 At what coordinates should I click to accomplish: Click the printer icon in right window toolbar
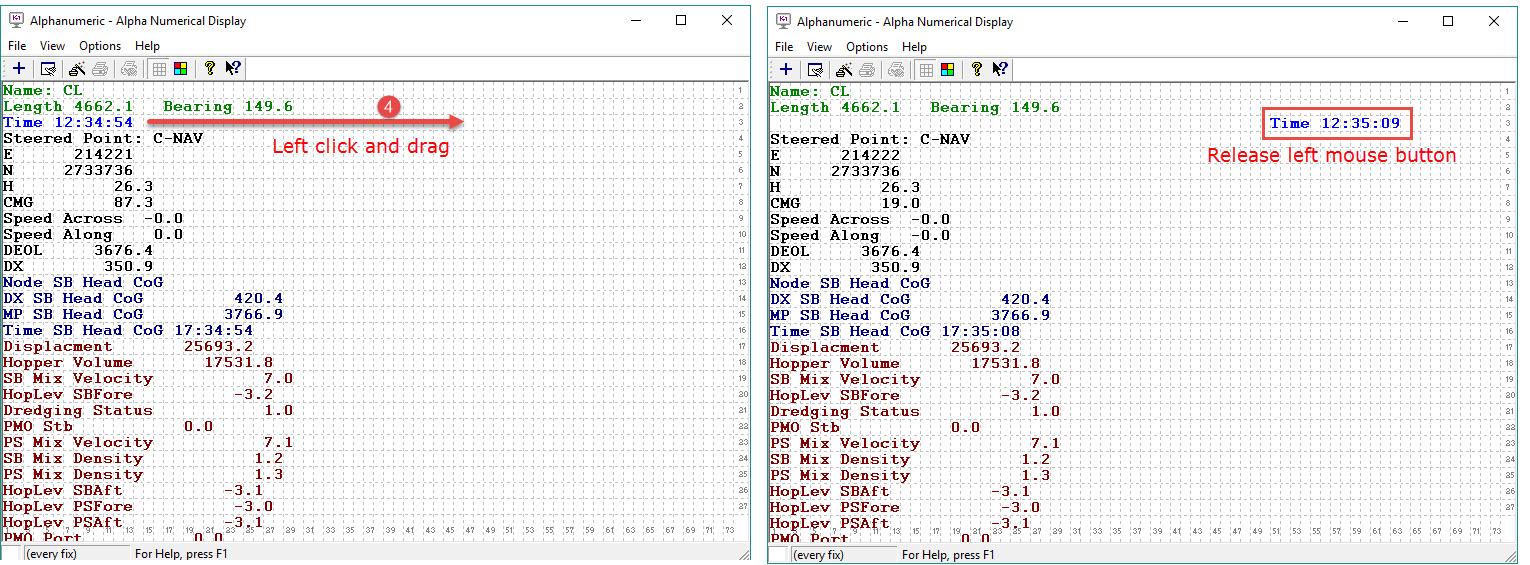[x=867, y=70]
